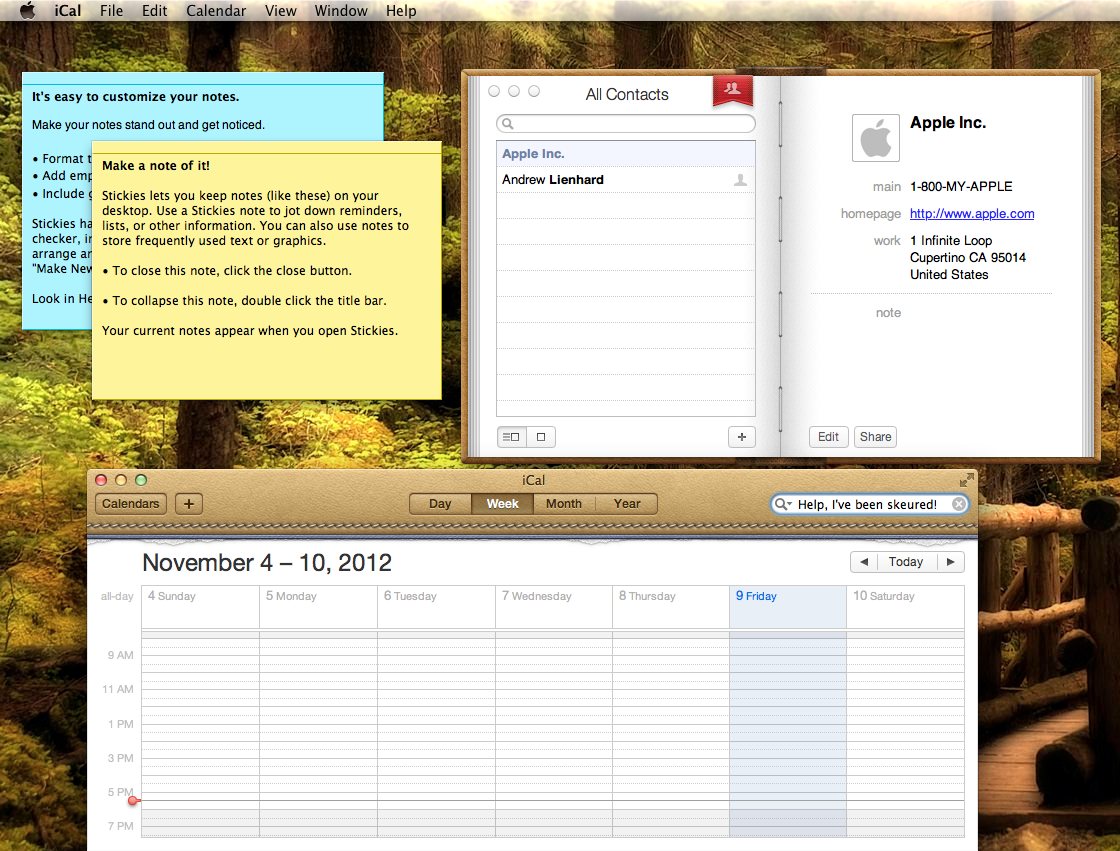Click the 'It's easy to customize your notes.' heading
1120x851 pixels.
136,96
